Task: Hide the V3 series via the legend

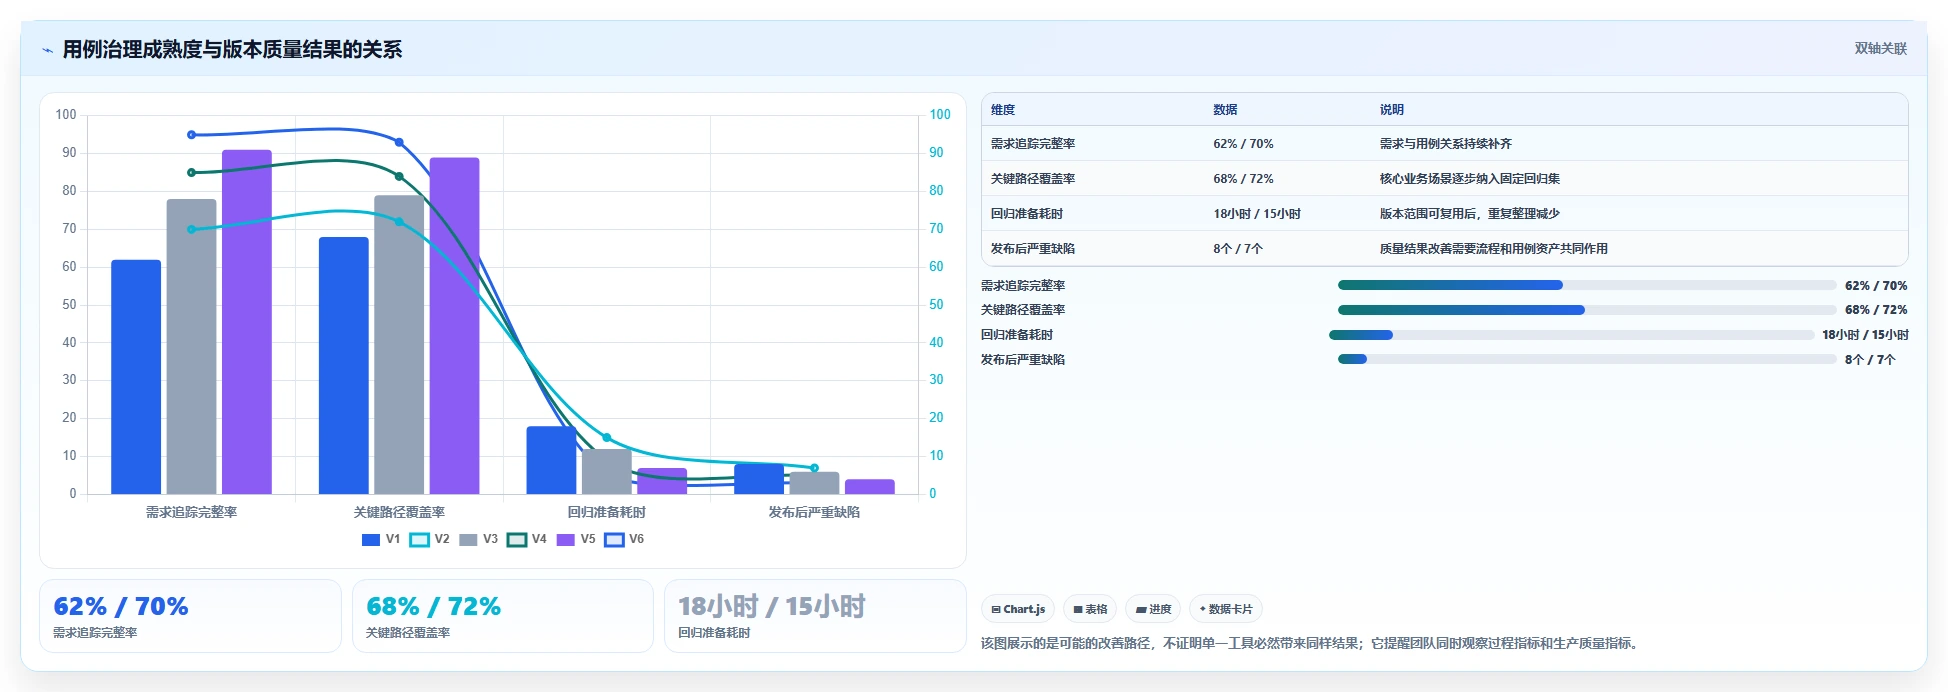Action: pyautogui.click(x=478, y=539)
